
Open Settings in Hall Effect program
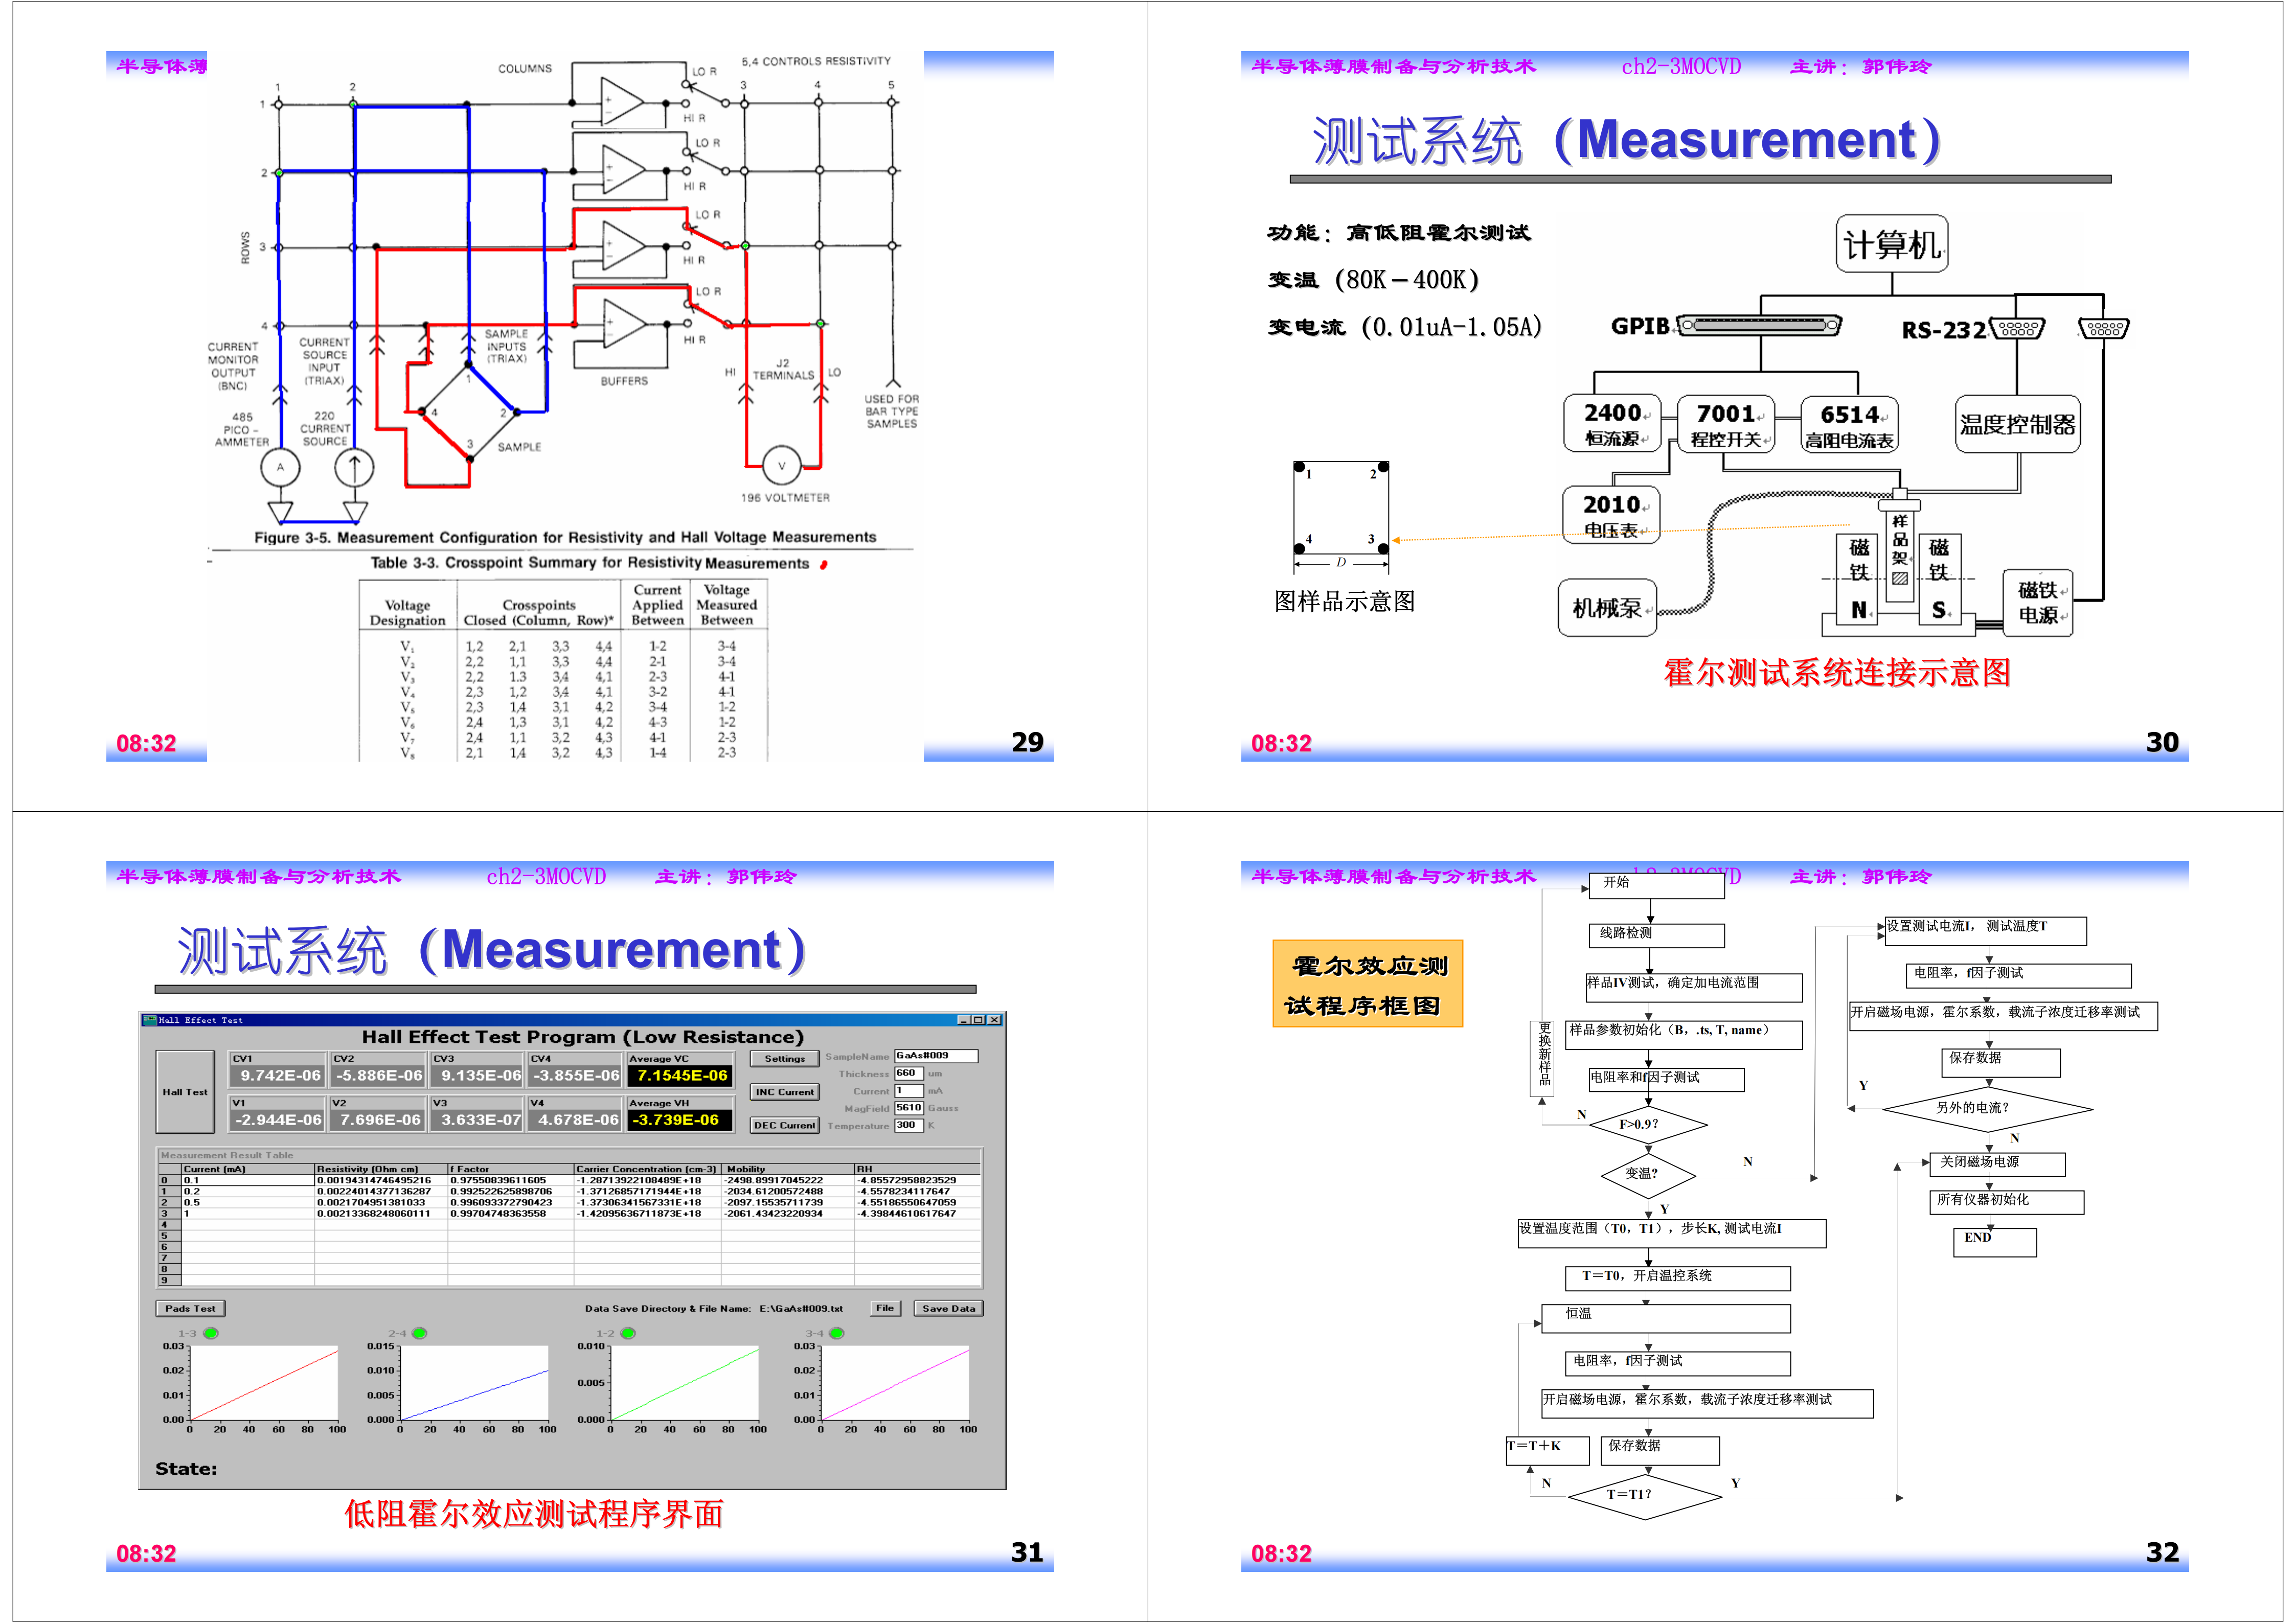pyautogui.click(x=784, y=1058)
